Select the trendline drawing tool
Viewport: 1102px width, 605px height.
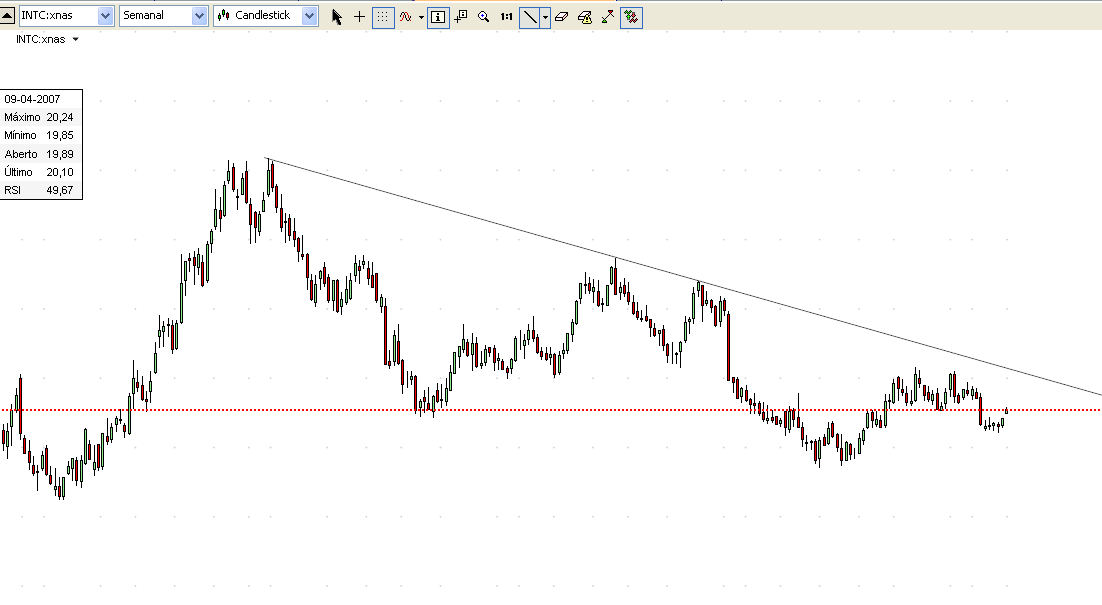[530, 17]
